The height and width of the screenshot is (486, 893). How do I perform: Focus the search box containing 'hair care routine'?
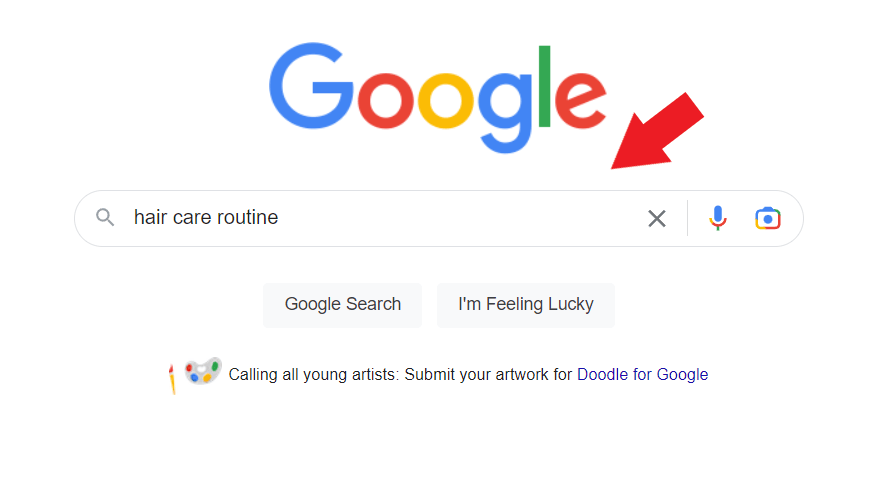coord(380,218)
